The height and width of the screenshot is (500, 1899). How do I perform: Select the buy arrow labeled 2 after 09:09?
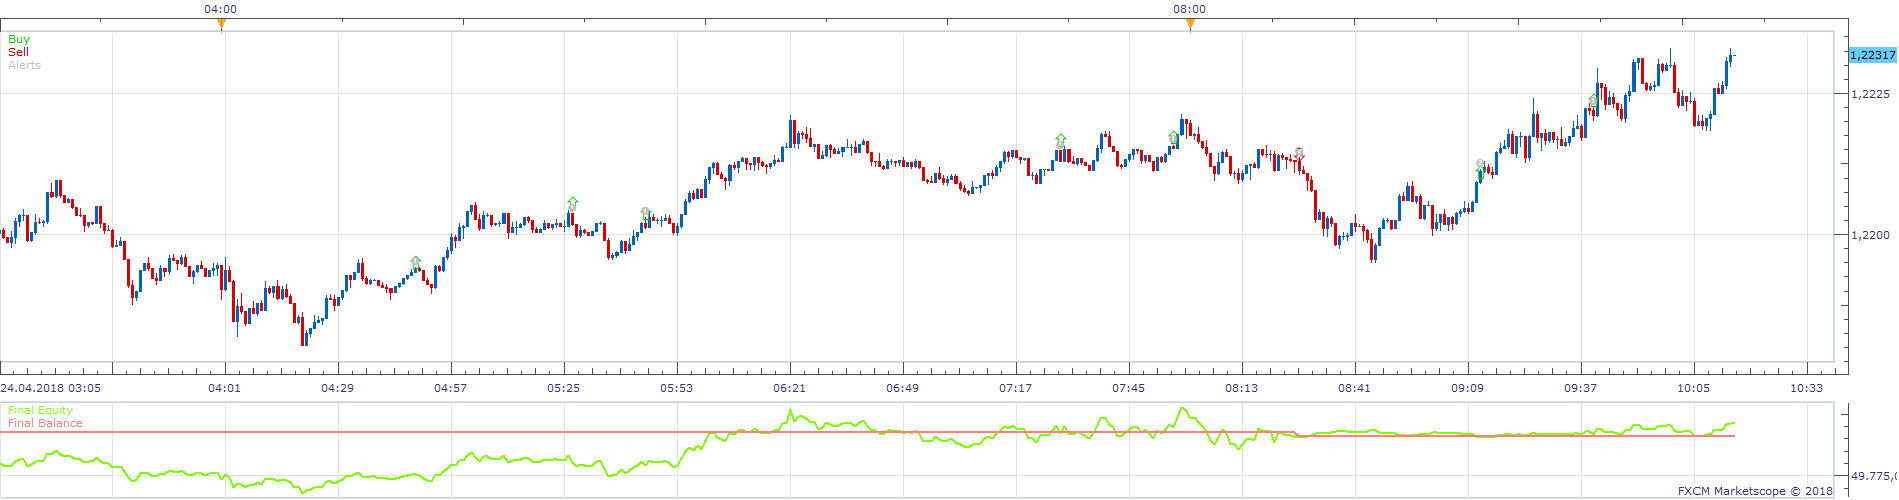pyautogui.click(x=1480, y=168)
